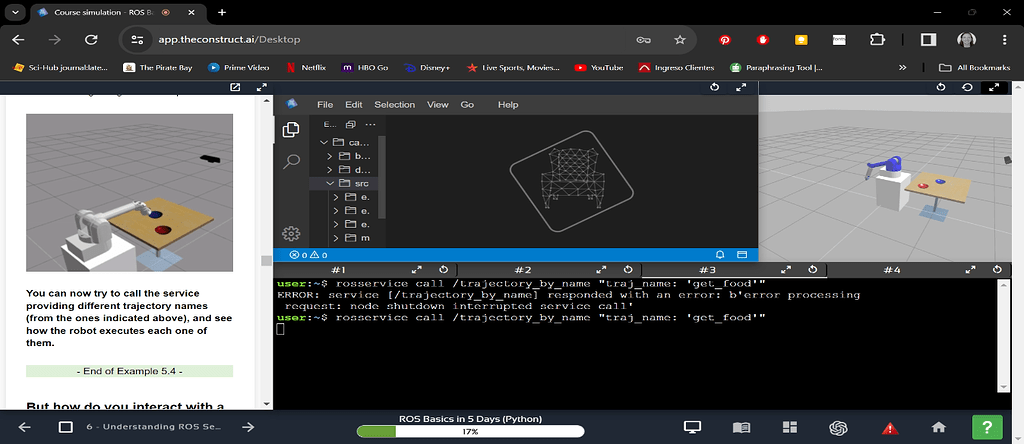Viewport: 1024px width, 444px height.
Task: Go to next unit with right arrow
Action: click(247, 427)
